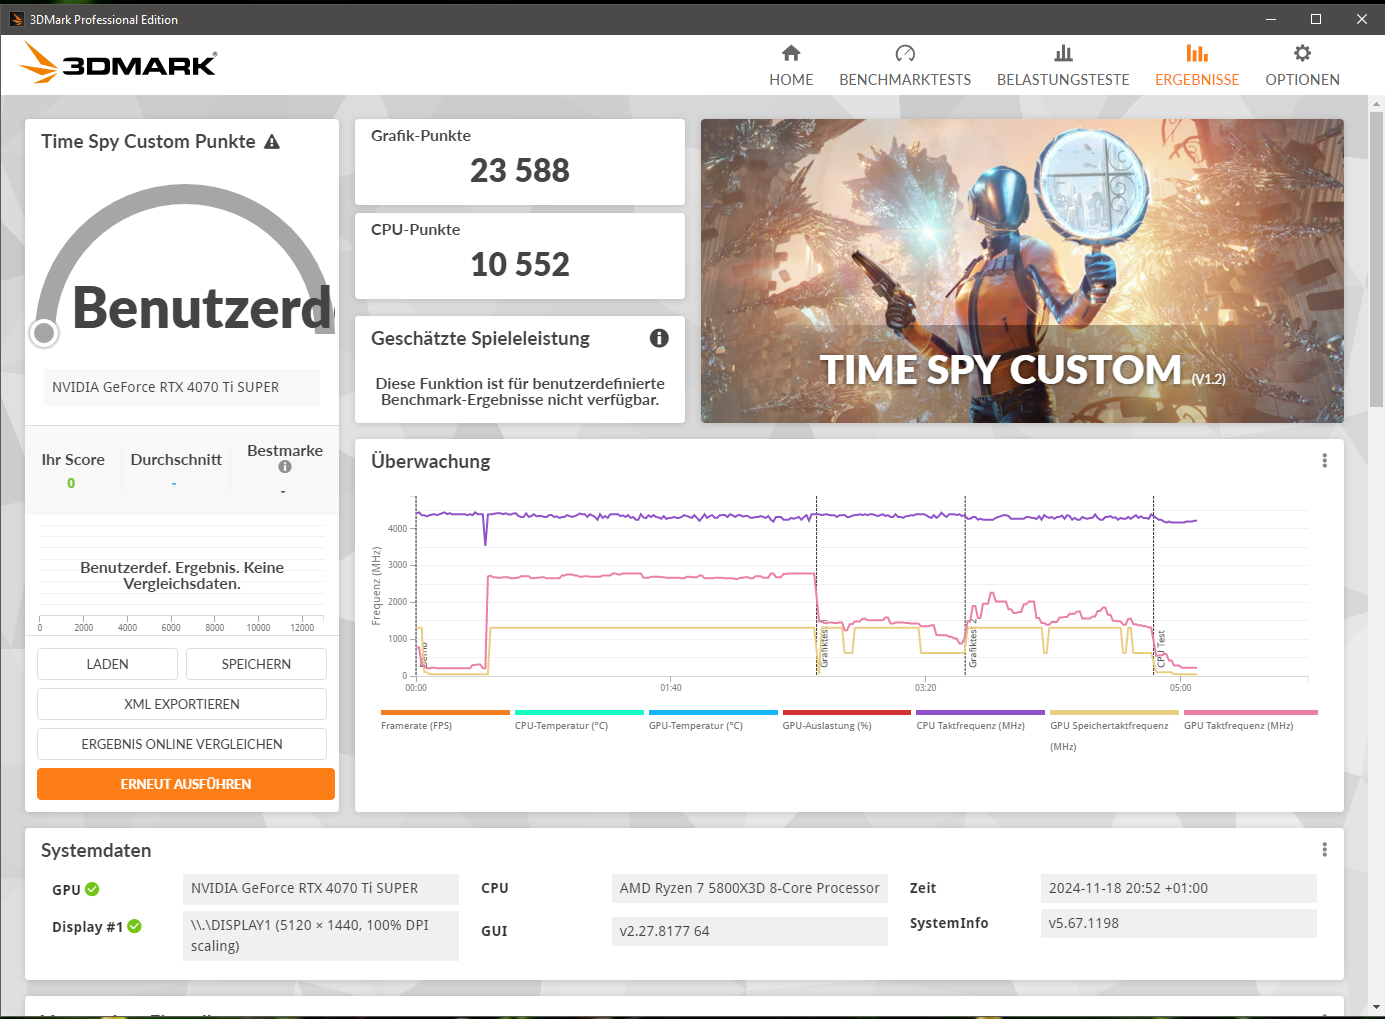Open the HOME tab
The width and height of the screenshot is (1385, 1019).
791,66
